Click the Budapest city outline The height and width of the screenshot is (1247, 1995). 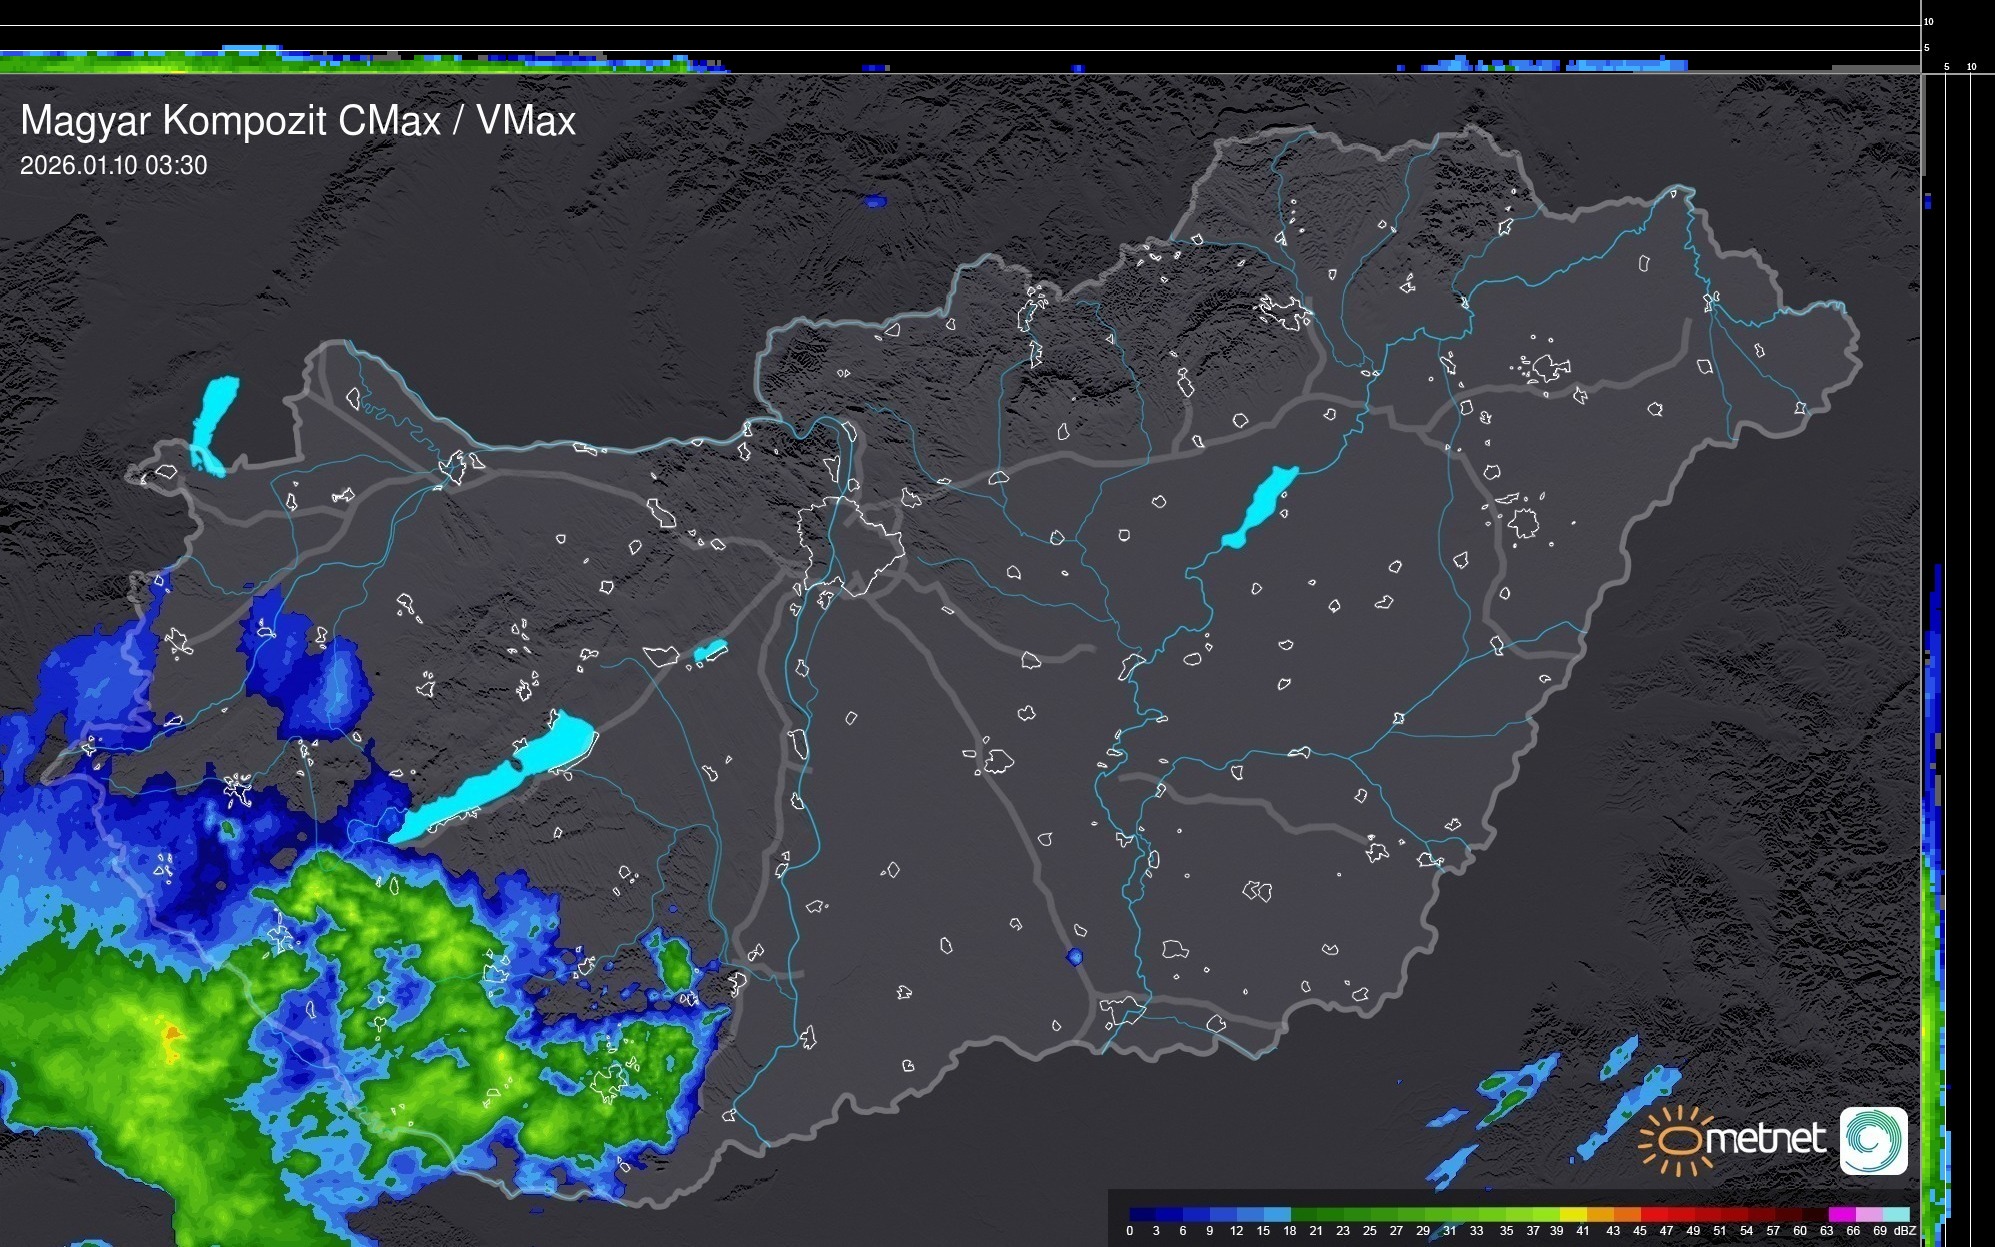point(850,545)
